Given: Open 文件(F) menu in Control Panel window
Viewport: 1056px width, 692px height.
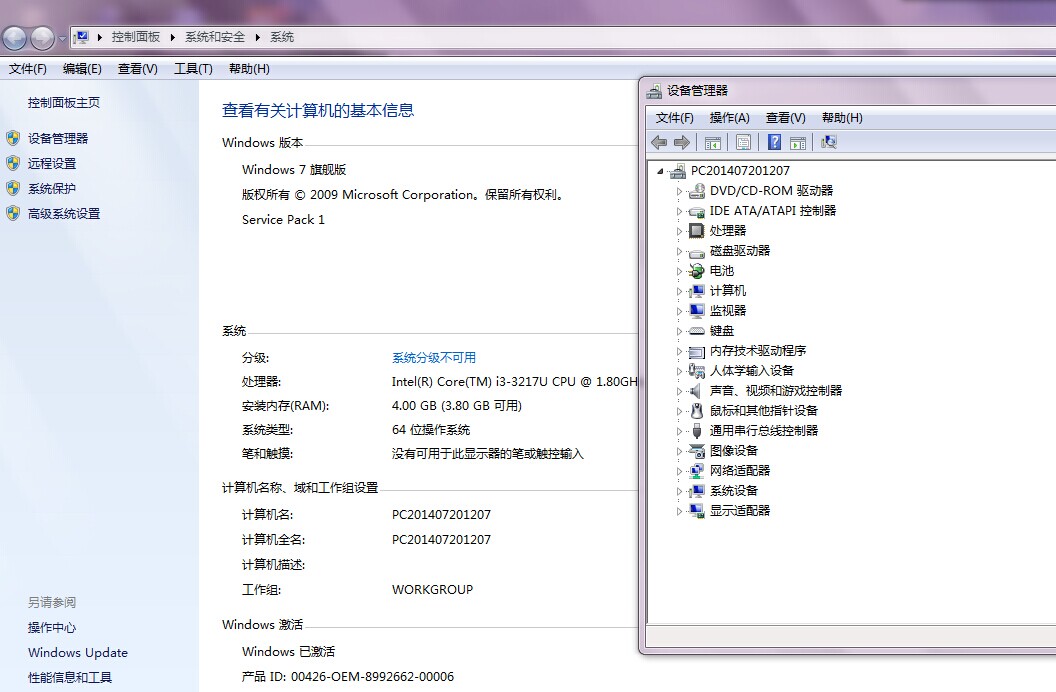Looking at the screenshot, I should tap(28, 69).
